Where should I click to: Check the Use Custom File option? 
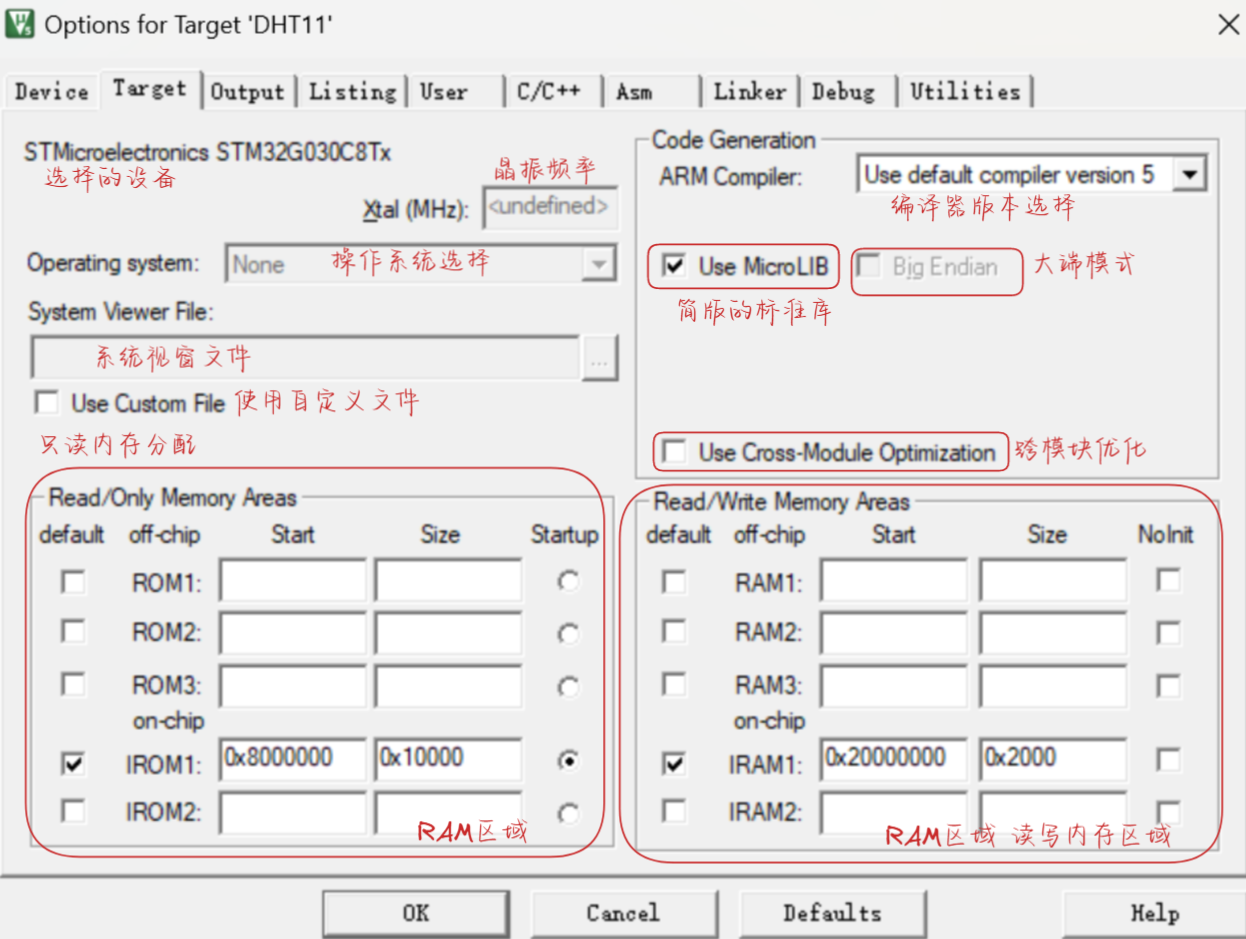(46, 403)
